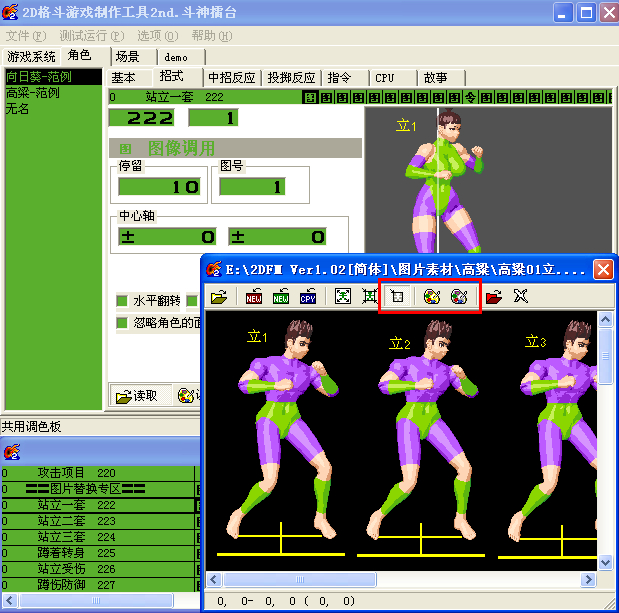Open image file with yellow folder icon

tap(219, 296)
